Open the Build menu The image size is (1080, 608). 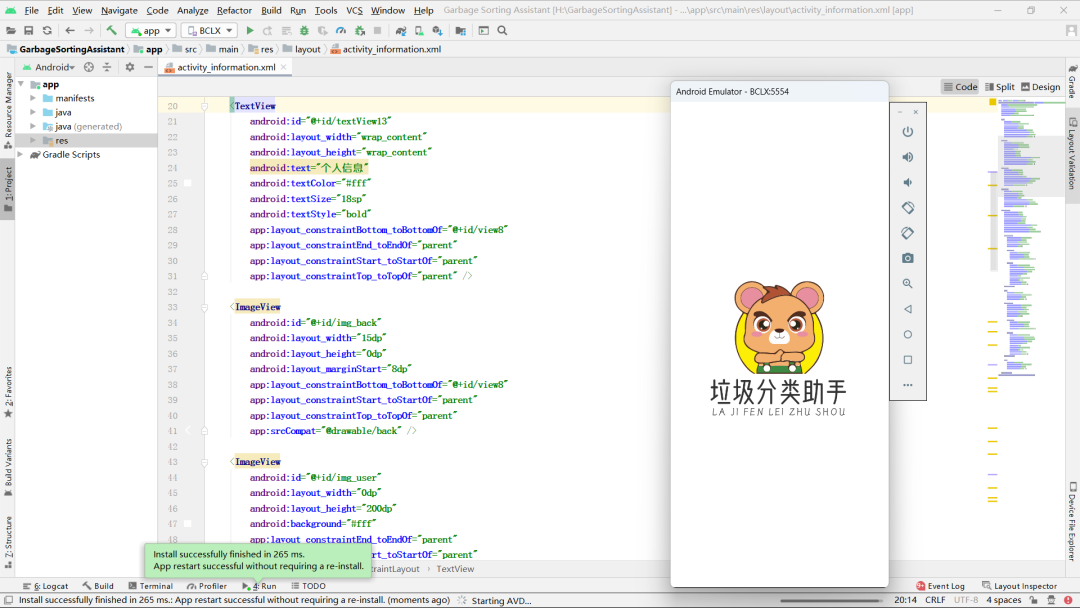coord(271,10)
